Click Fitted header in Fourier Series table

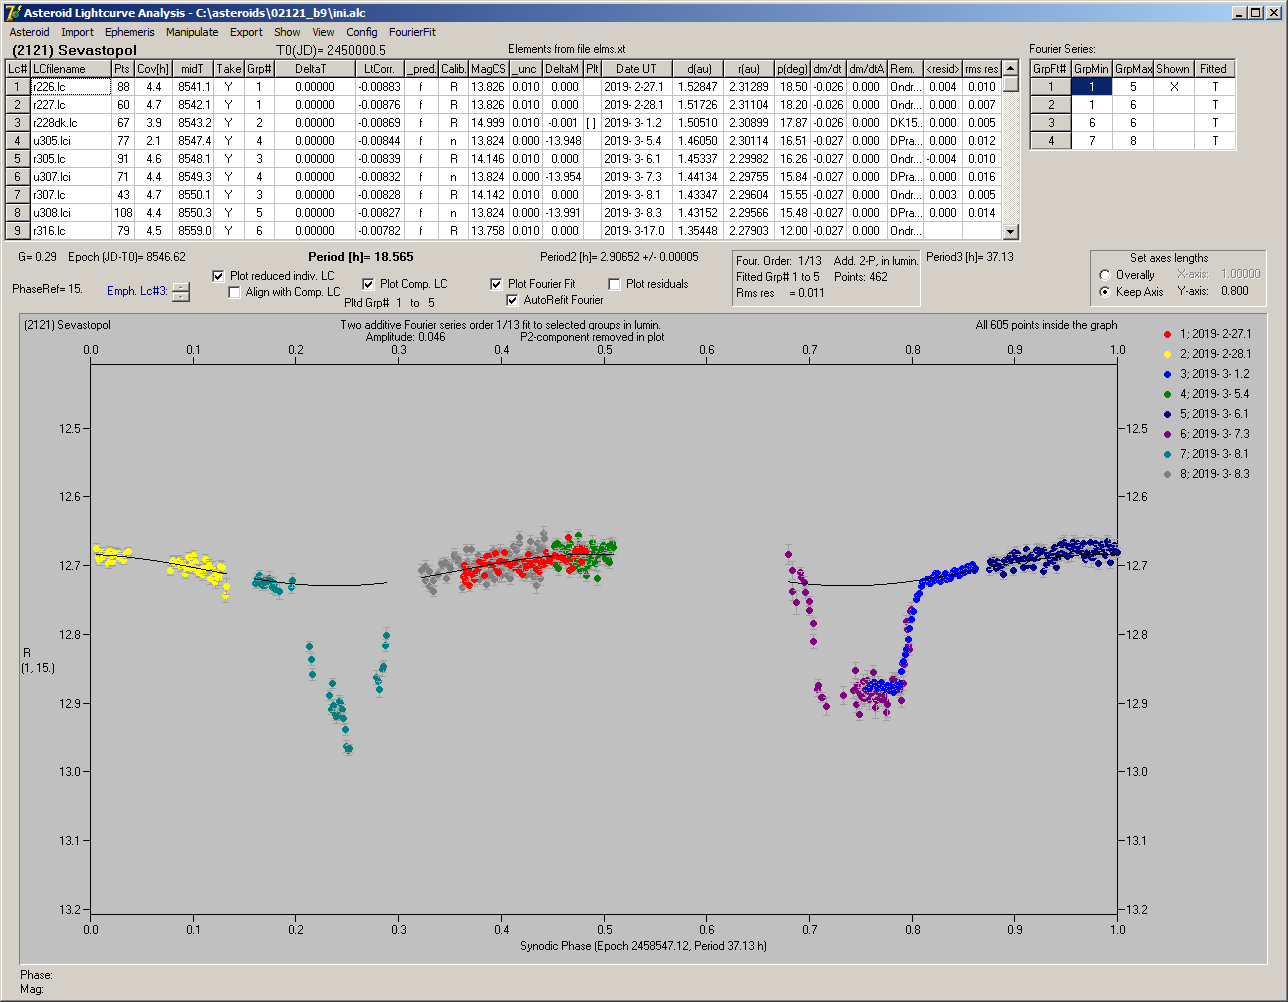click(1214, 69)
